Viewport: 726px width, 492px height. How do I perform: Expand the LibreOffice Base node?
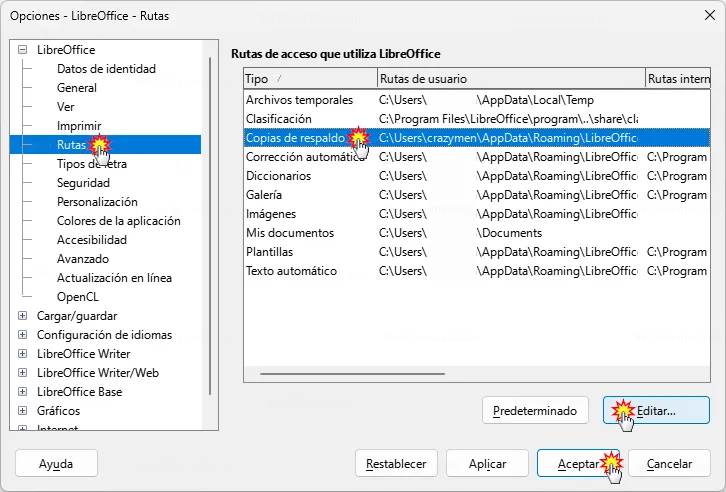[22, 392]
